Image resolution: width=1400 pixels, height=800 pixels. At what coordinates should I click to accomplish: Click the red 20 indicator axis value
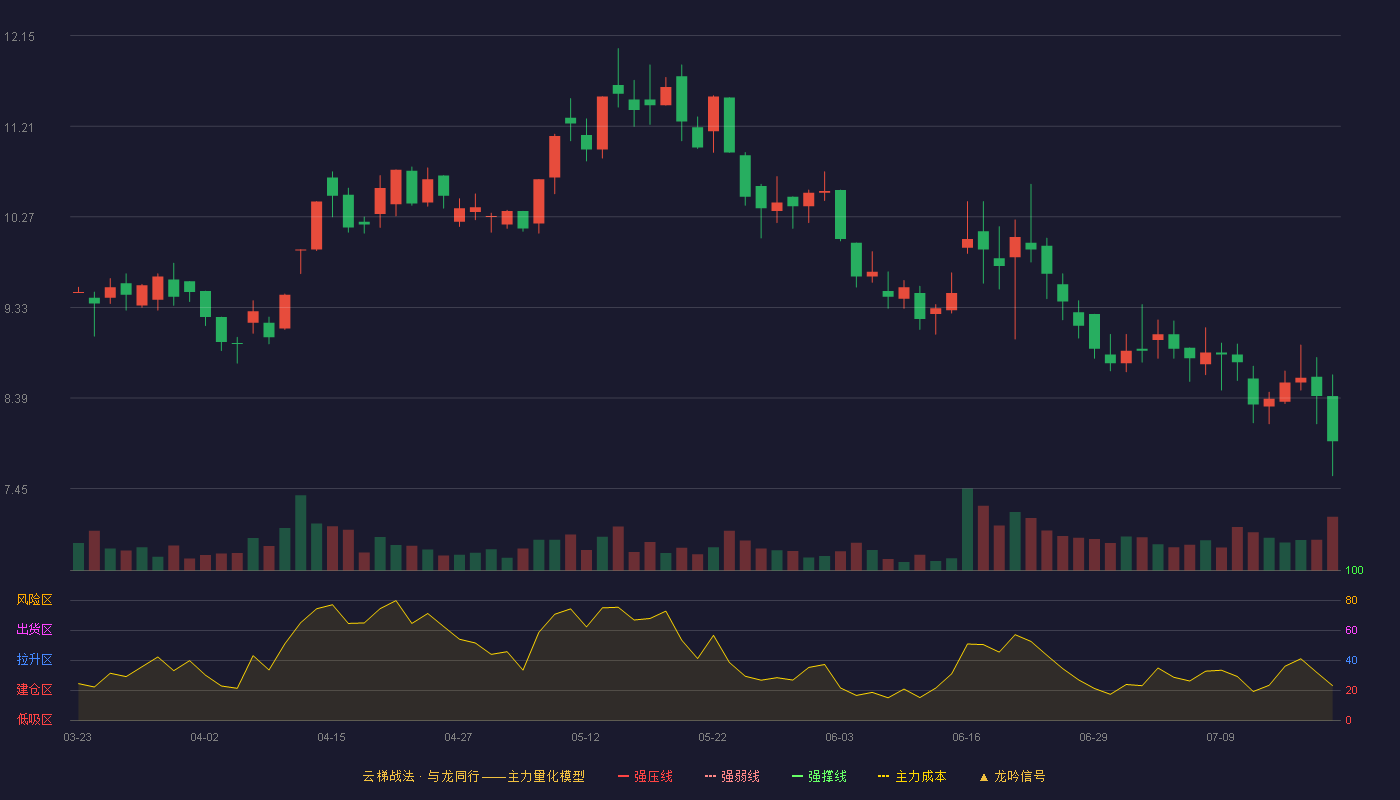[x=1351, y=690]
